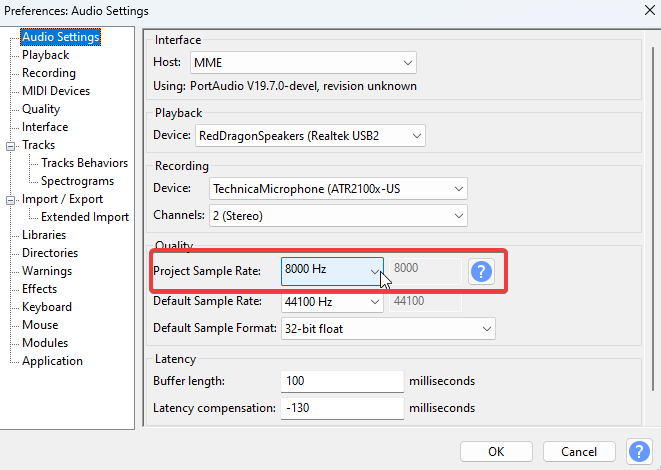Image resolution: width=661 pixels, height=470 pixels.
Task: Open the Default Sample Format dropdown
Action: pyautogui.click(x=388, y=329)
